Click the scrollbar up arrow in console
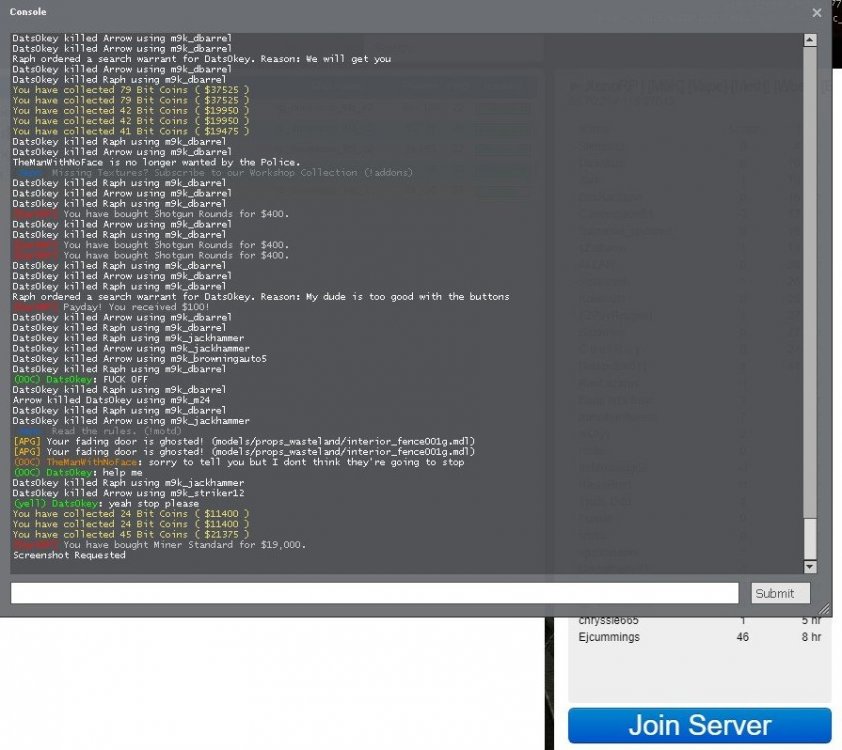The height and width of the screenshot is (750, 842). (x=811, y=40)
